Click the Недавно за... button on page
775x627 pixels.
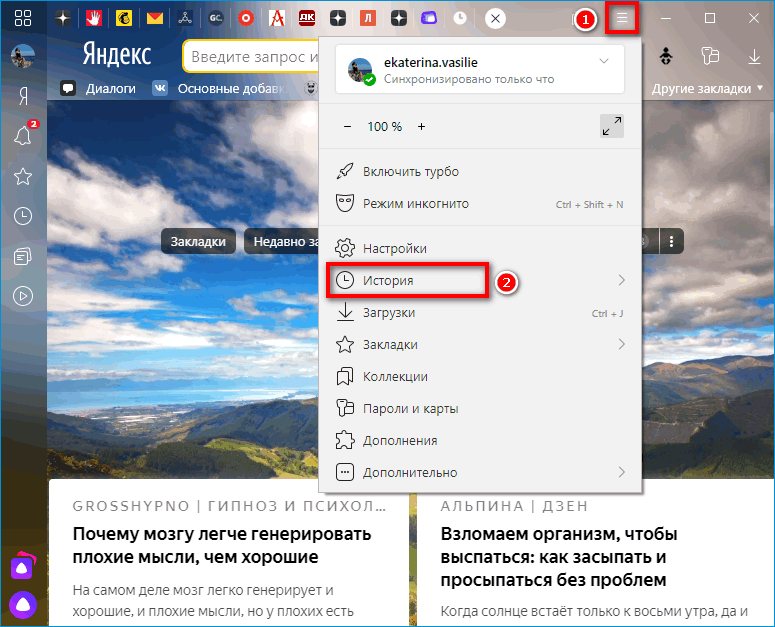(x=282, y=241)
